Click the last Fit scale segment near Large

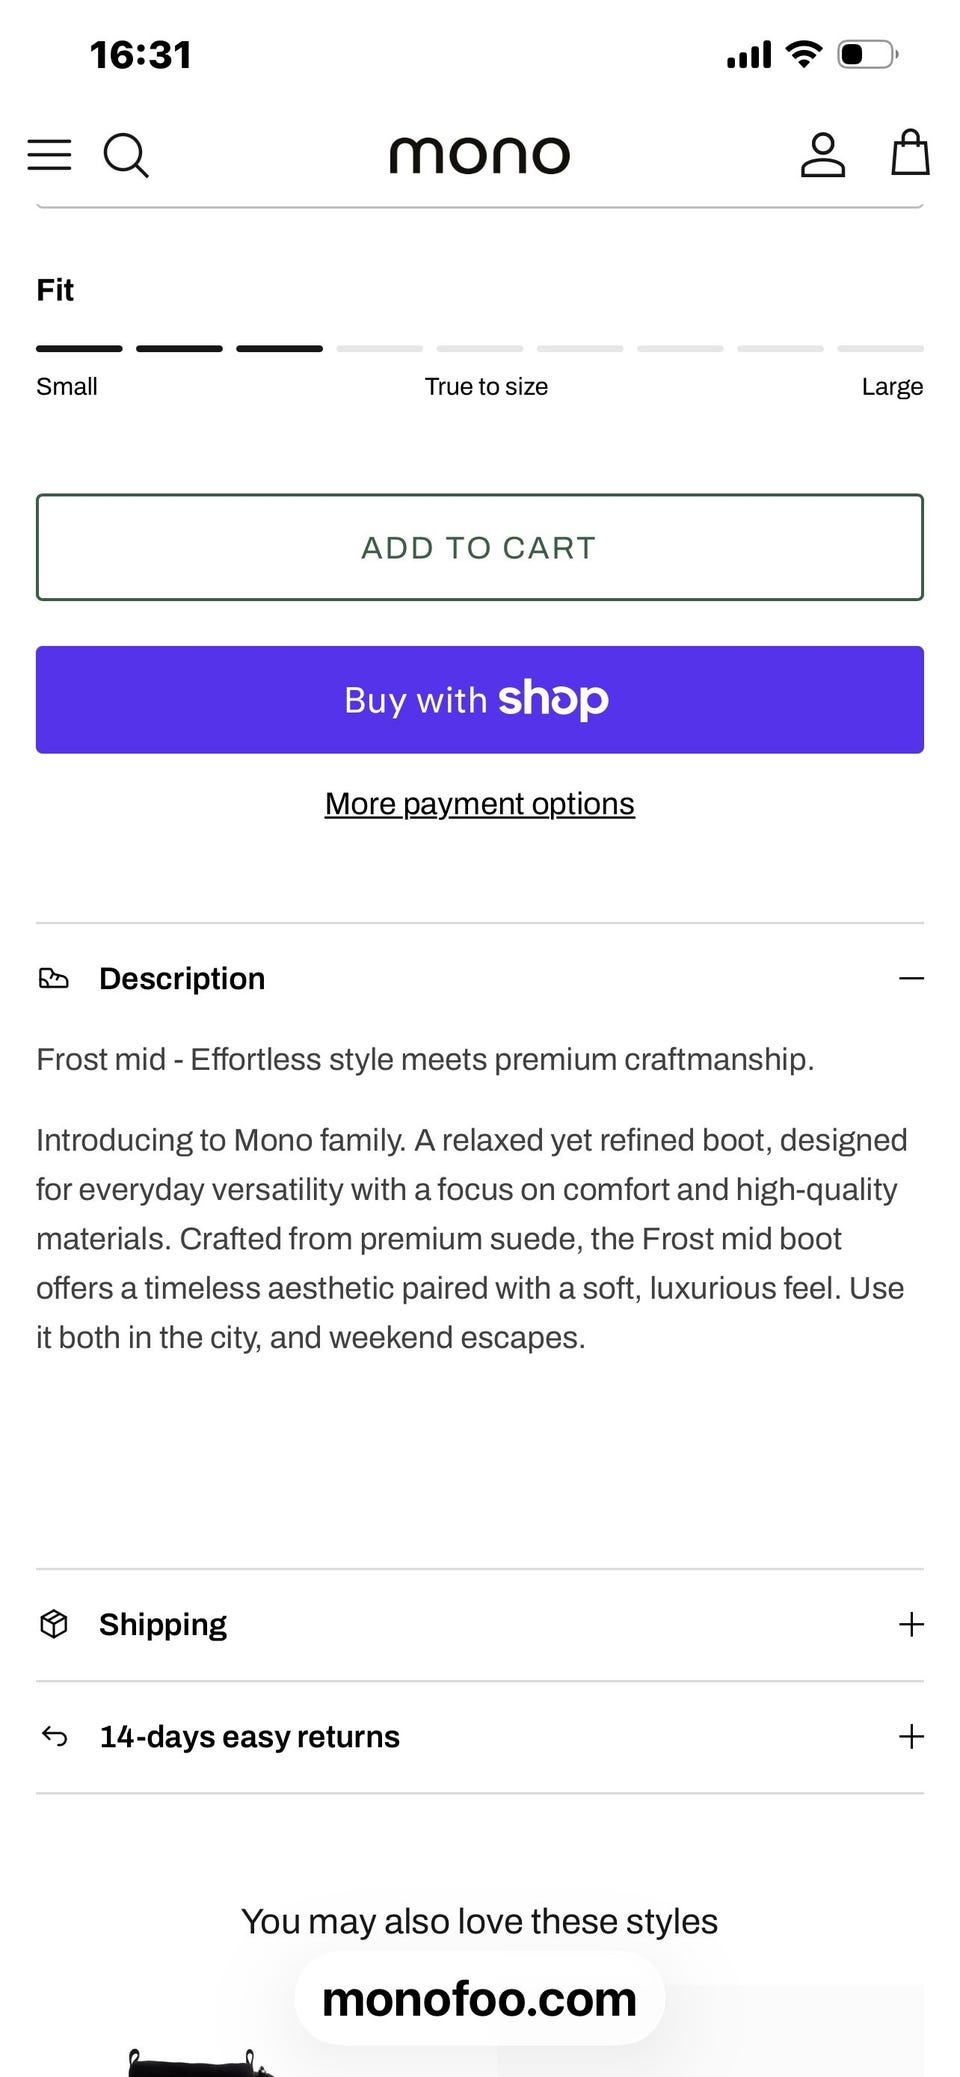(x=880, y=349)
